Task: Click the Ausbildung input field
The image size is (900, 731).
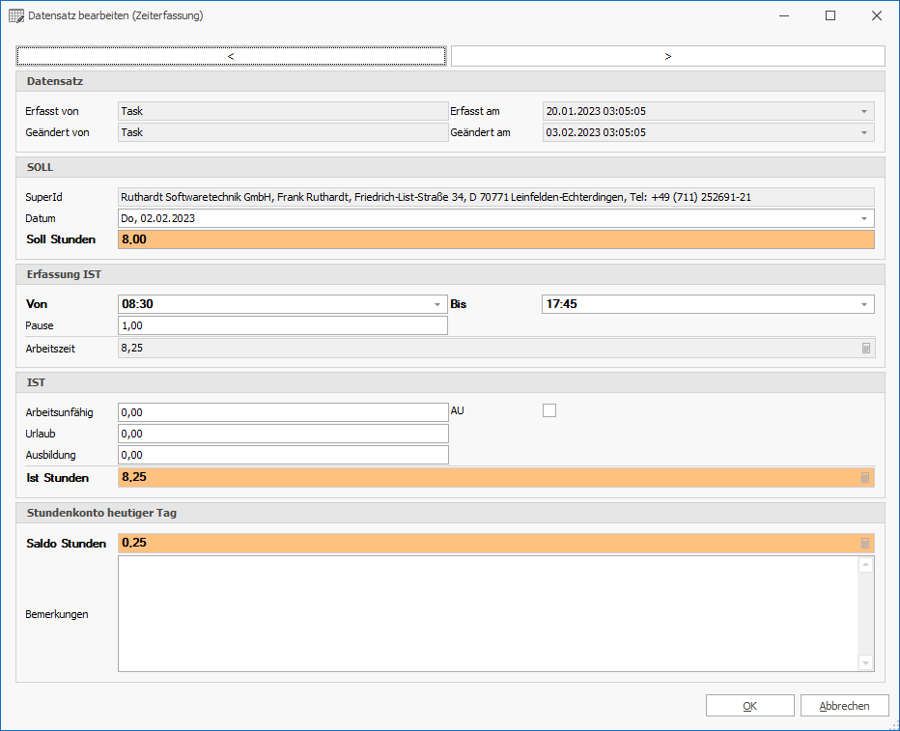Action: [283, 455]
